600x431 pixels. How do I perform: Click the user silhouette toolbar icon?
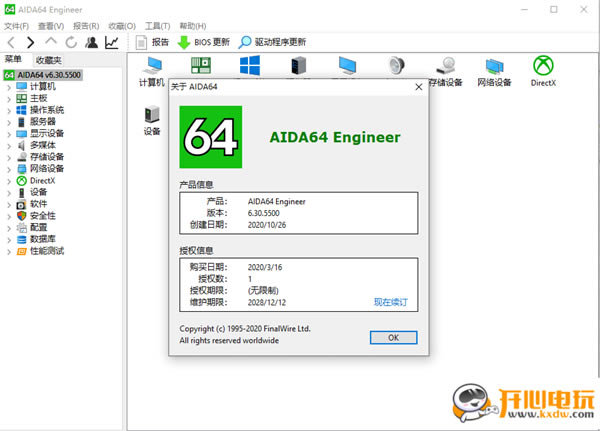pyautogui.click(x=91, y=42)
